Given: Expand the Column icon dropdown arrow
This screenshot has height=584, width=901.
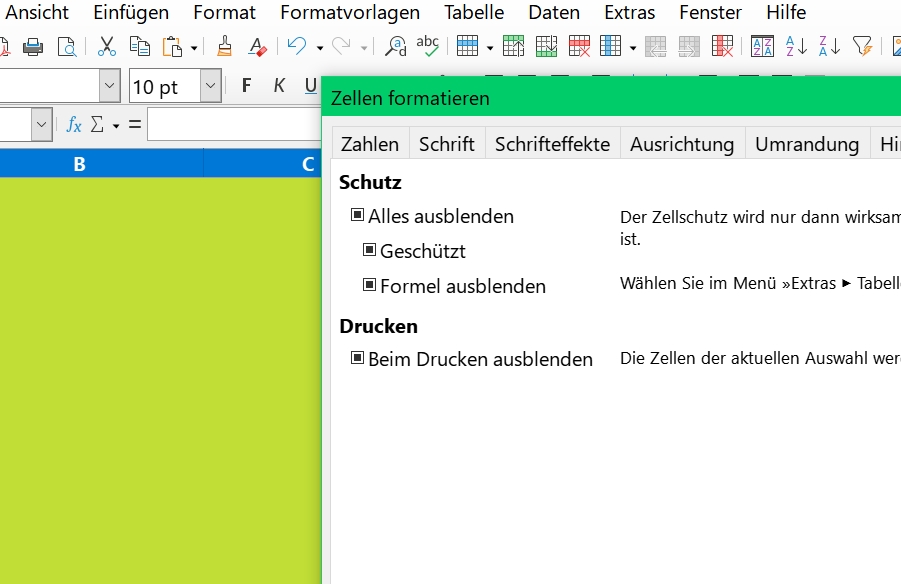Looking at the screenshot, I should (633, 48).
